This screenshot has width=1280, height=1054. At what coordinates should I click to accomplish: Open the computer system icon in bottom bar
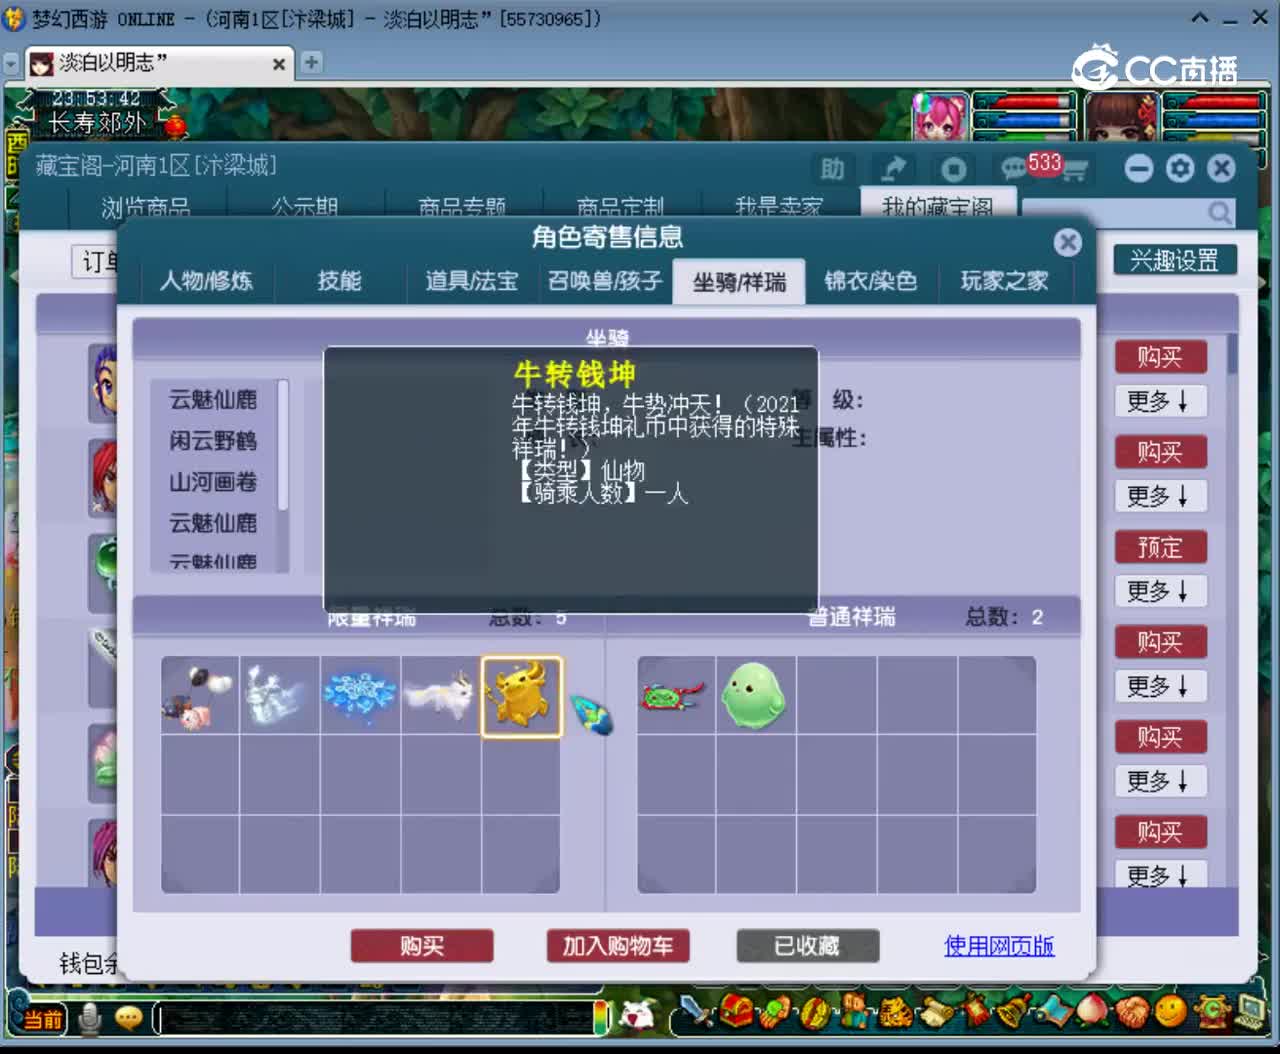tap(1250, 1012)
